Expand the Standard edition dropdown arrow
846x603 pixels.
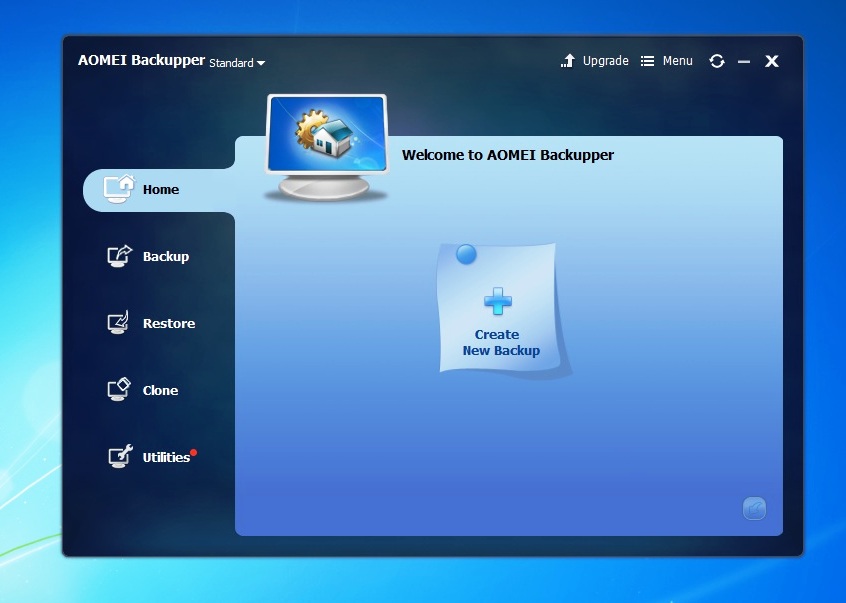point(261,63)
